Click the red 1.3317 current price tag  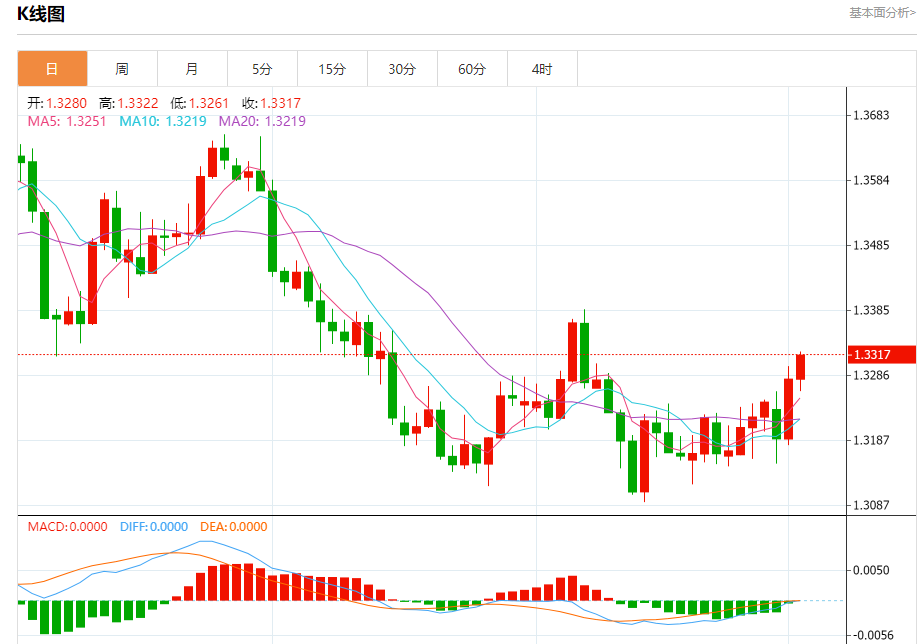coord(882,355)
